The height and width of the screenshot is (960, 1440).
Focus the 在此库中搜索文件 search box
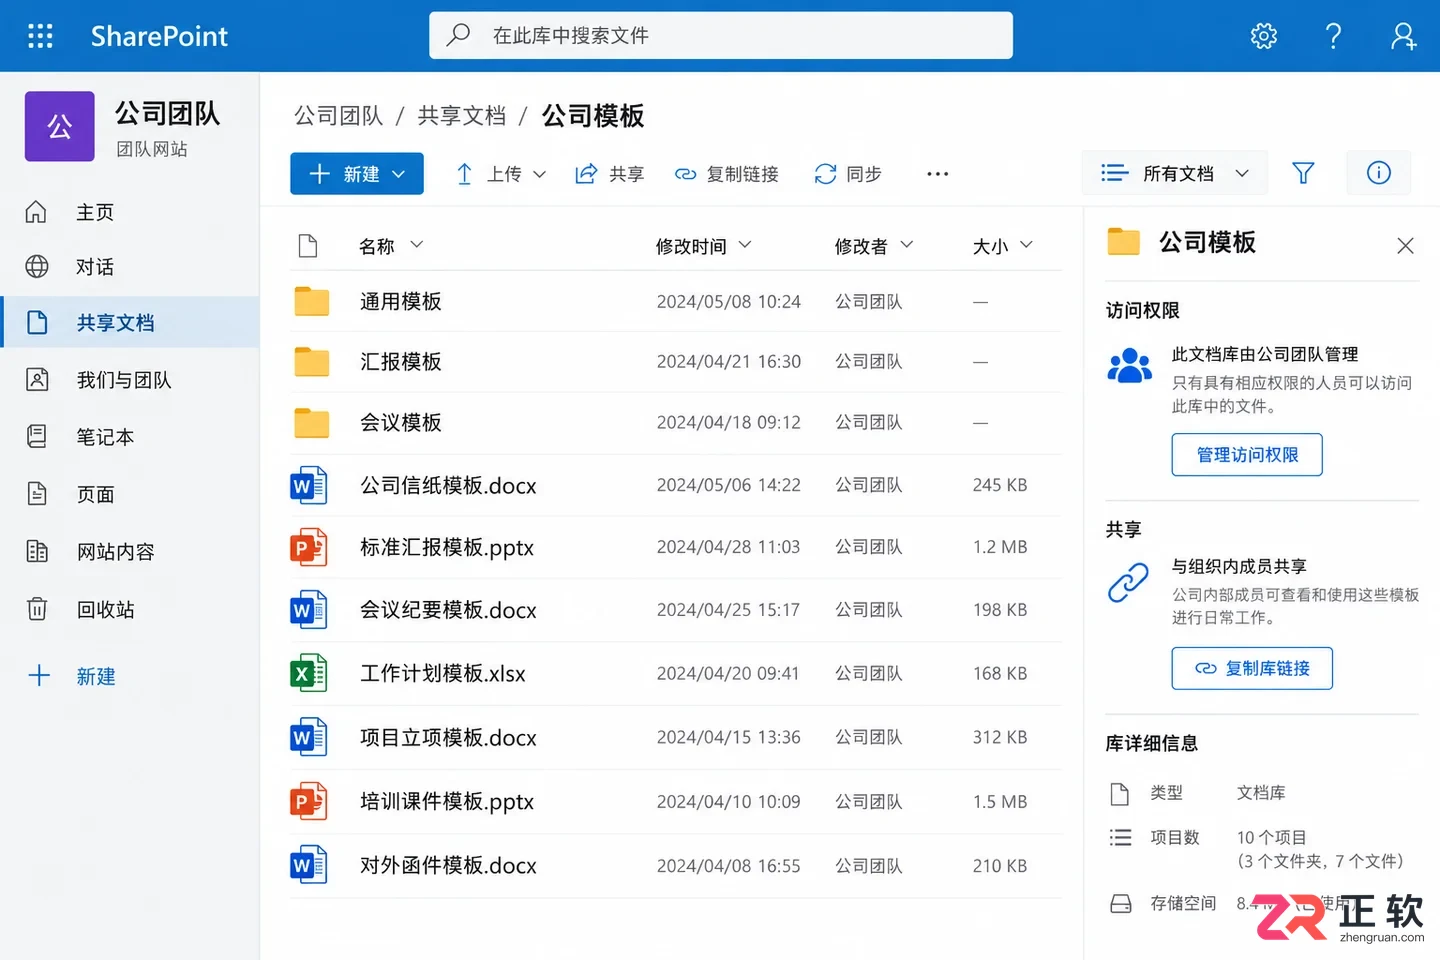pyautogui.click(x=721, y=36)
